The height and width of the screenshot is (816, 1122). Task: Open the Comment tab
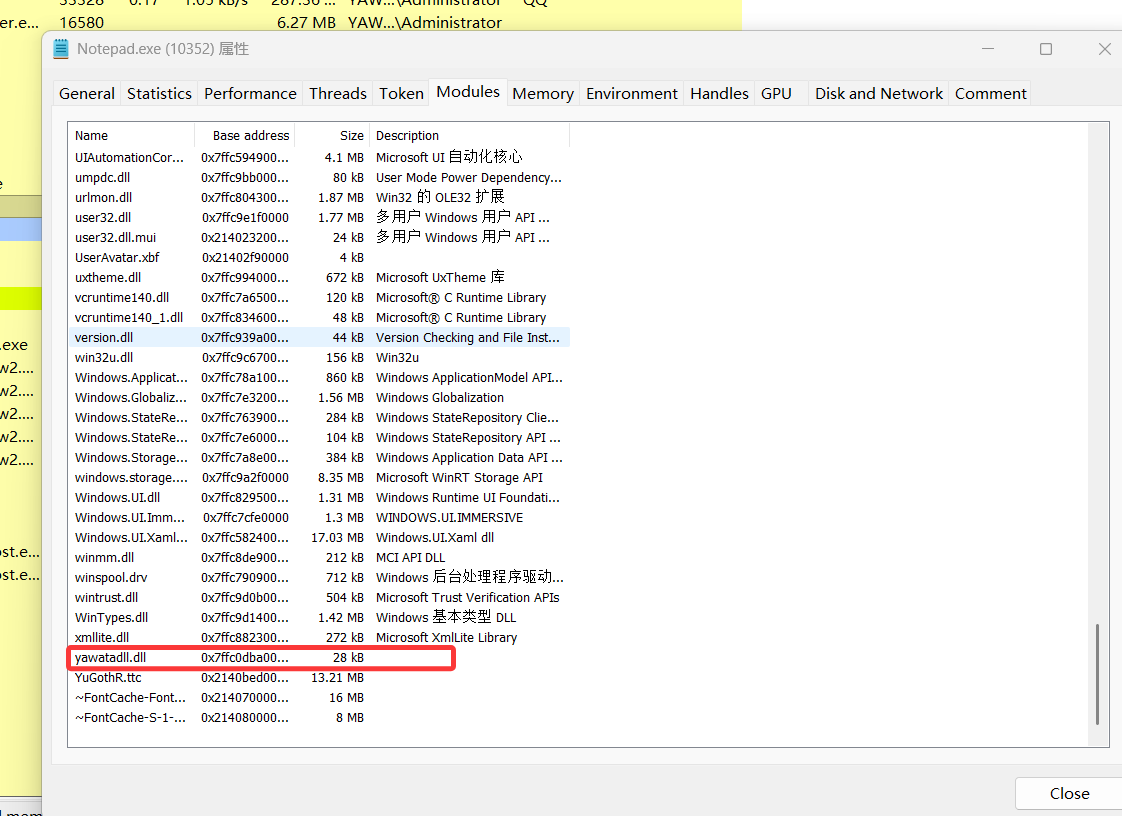coord(990,94)
